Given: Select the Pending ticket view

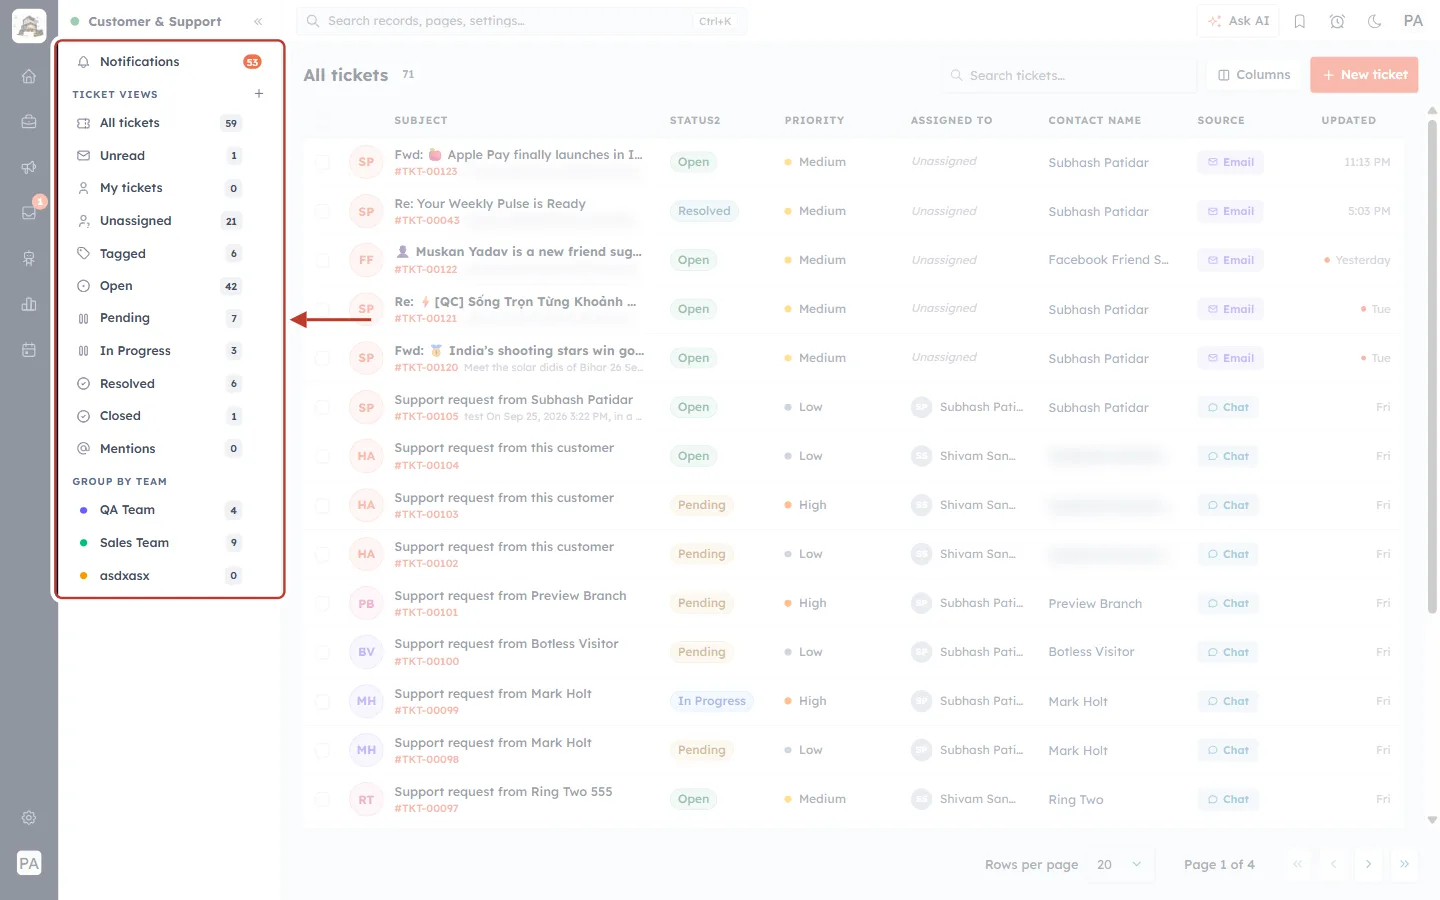Looking at the screenshot, I should pos(160,318).
